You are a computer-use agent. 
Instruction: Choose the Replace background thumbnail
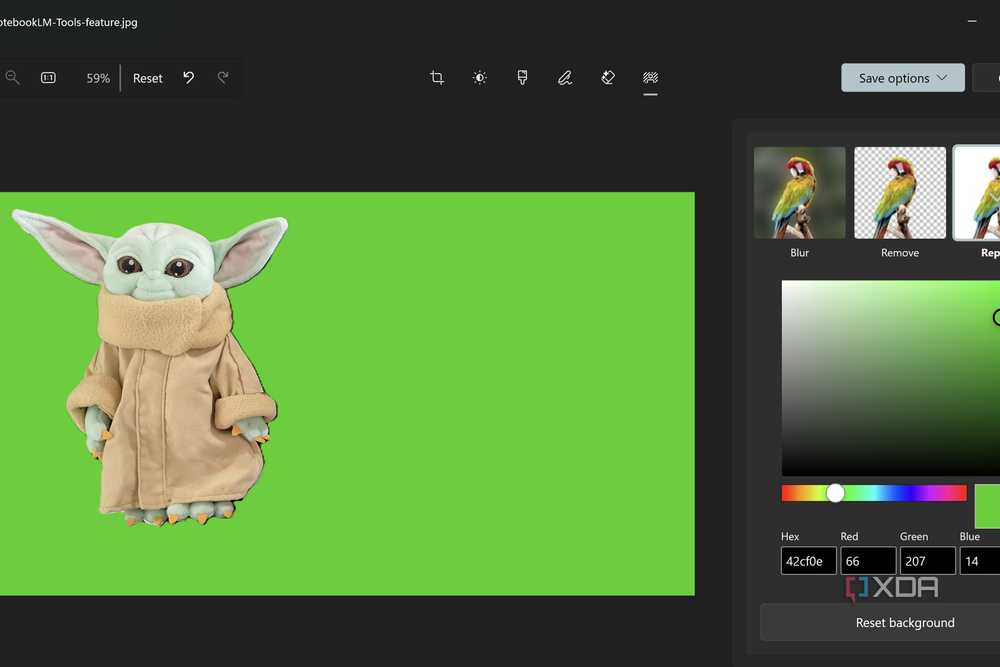[x=977, y=193]
